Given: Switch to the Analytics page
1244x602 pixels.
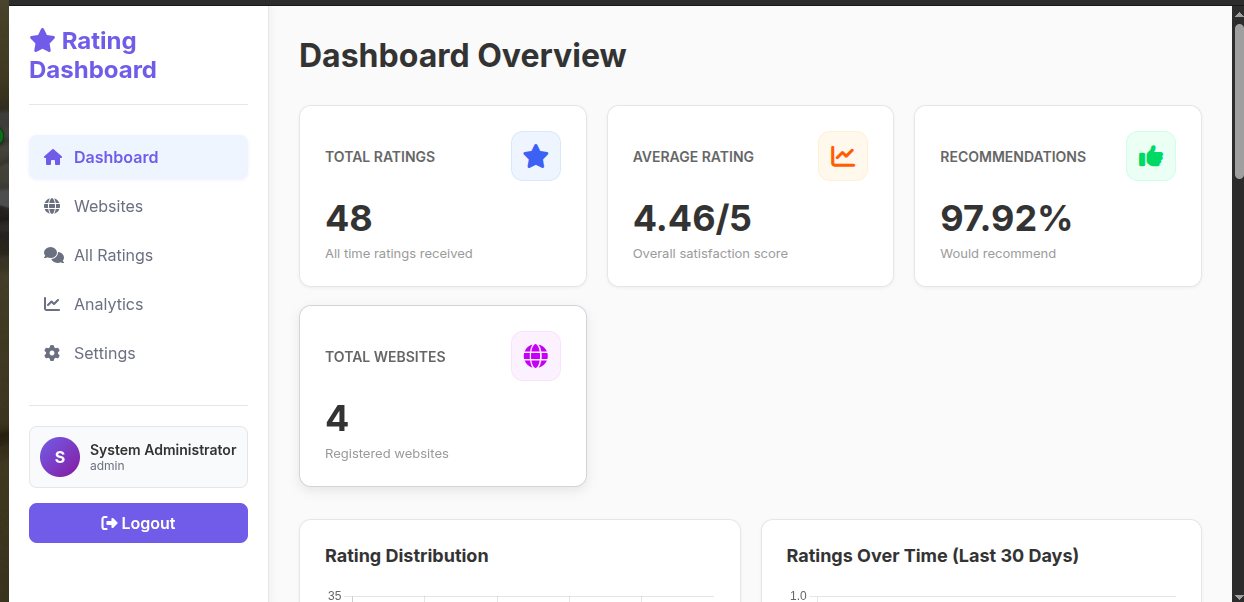Looking at the screenshot, I should 108,304.
